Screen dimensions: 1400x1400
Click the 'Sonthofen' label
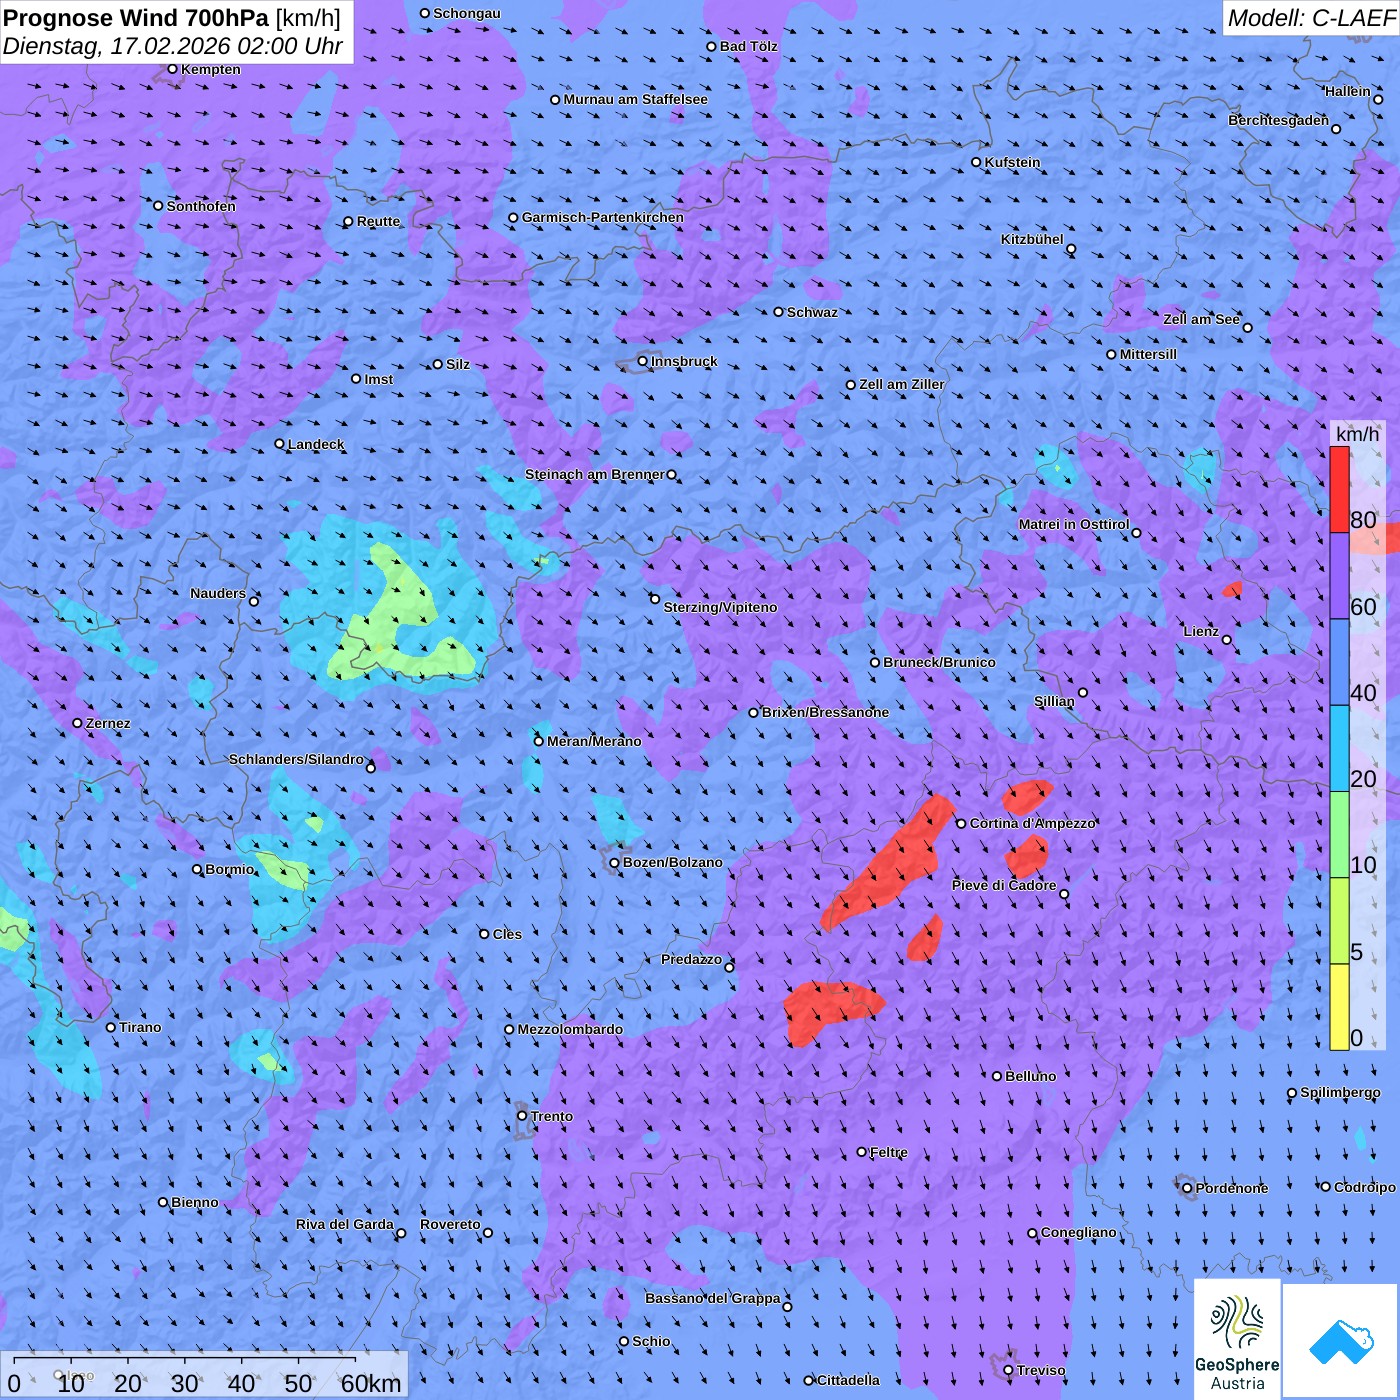[201, 206]
